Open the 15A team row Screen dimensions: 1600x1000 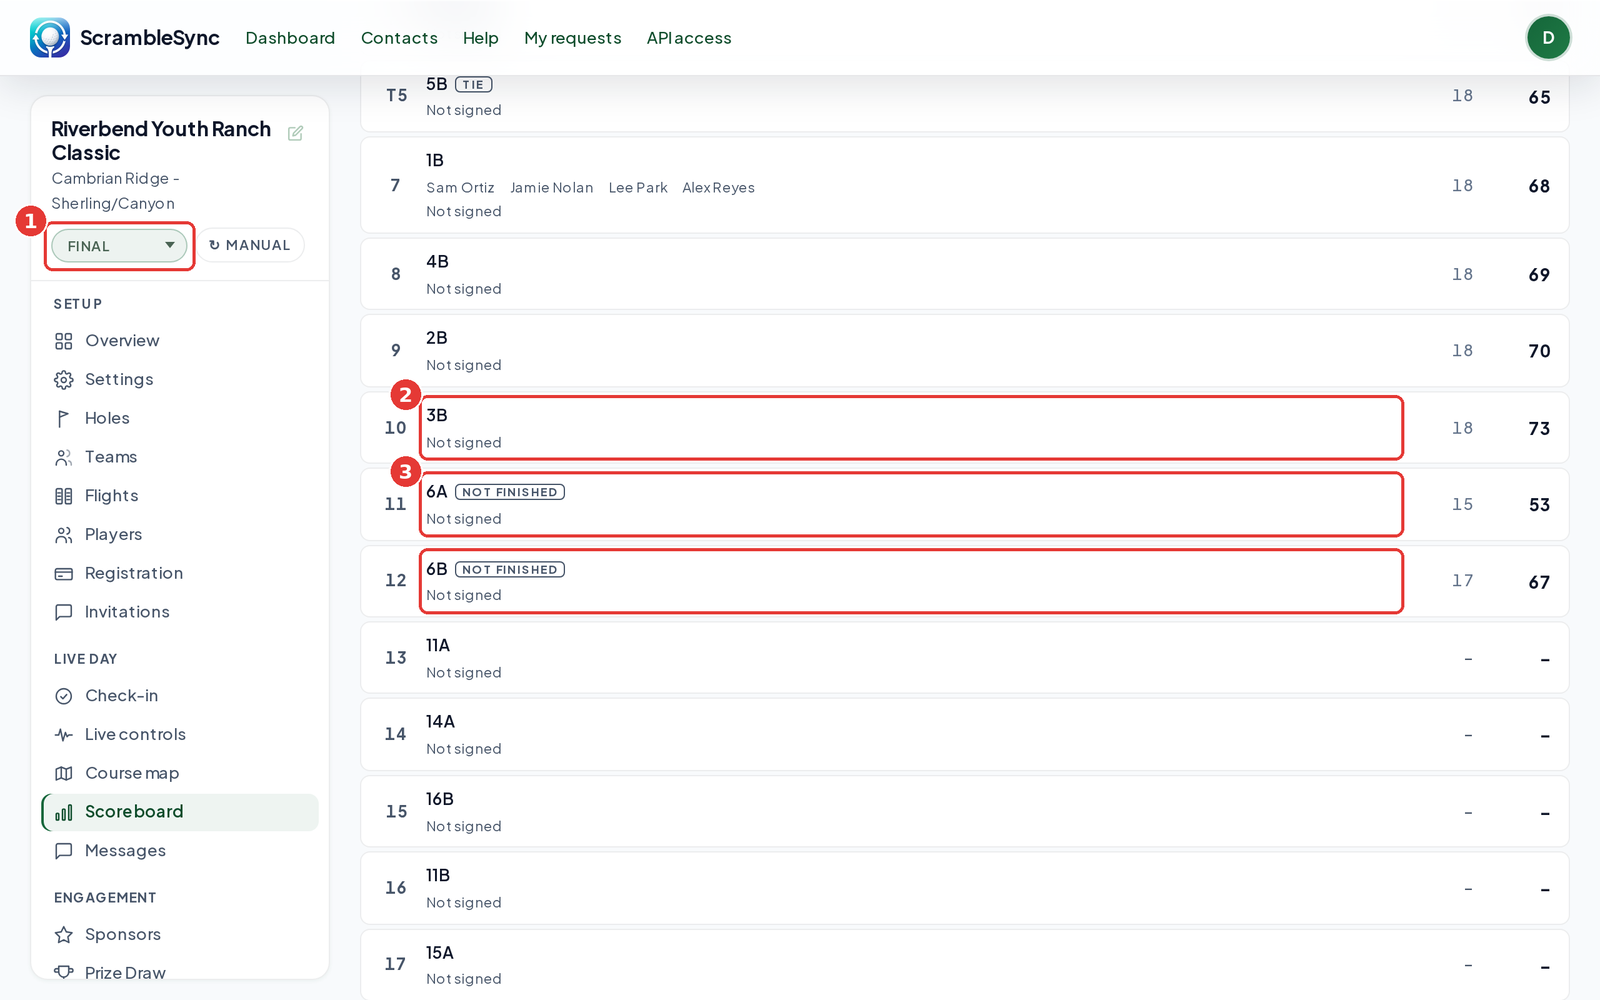pos(965,965)
